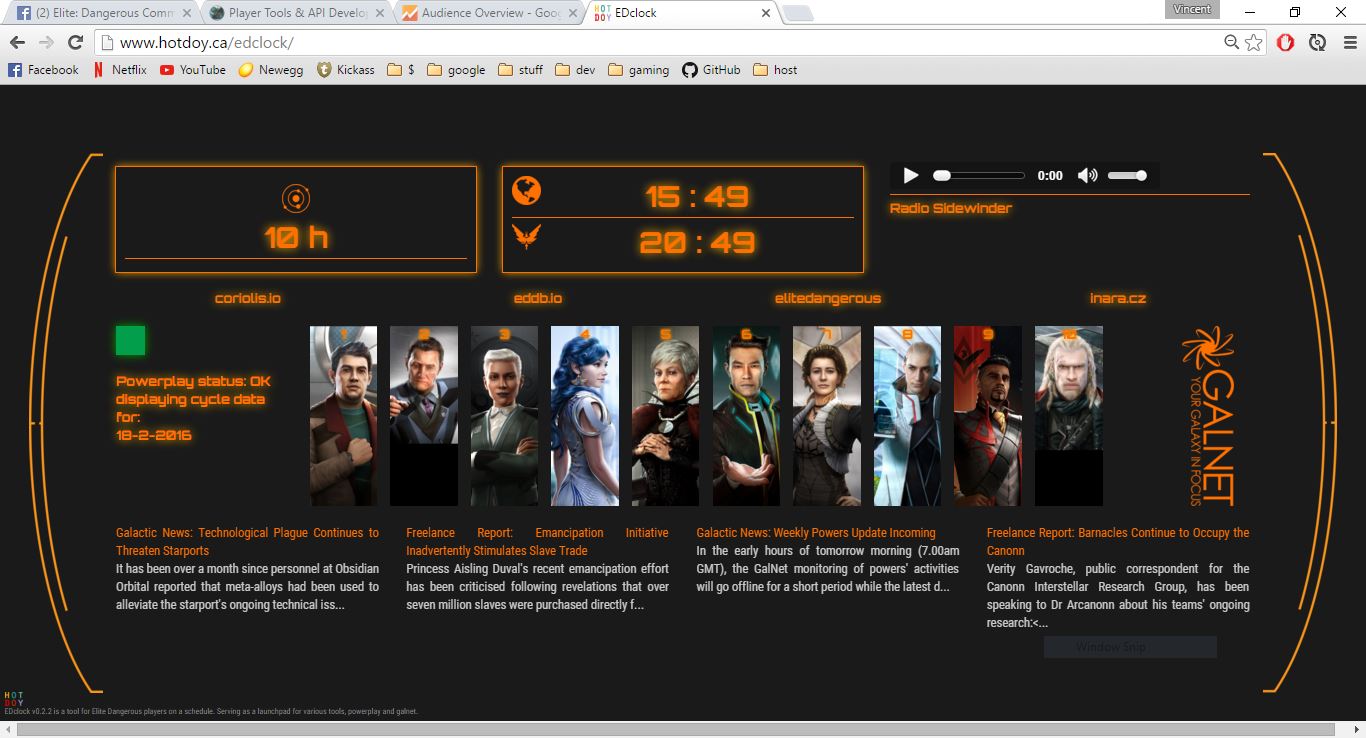Expand the dev bookmark folder
1366x738 pixels.
[575, 70]
